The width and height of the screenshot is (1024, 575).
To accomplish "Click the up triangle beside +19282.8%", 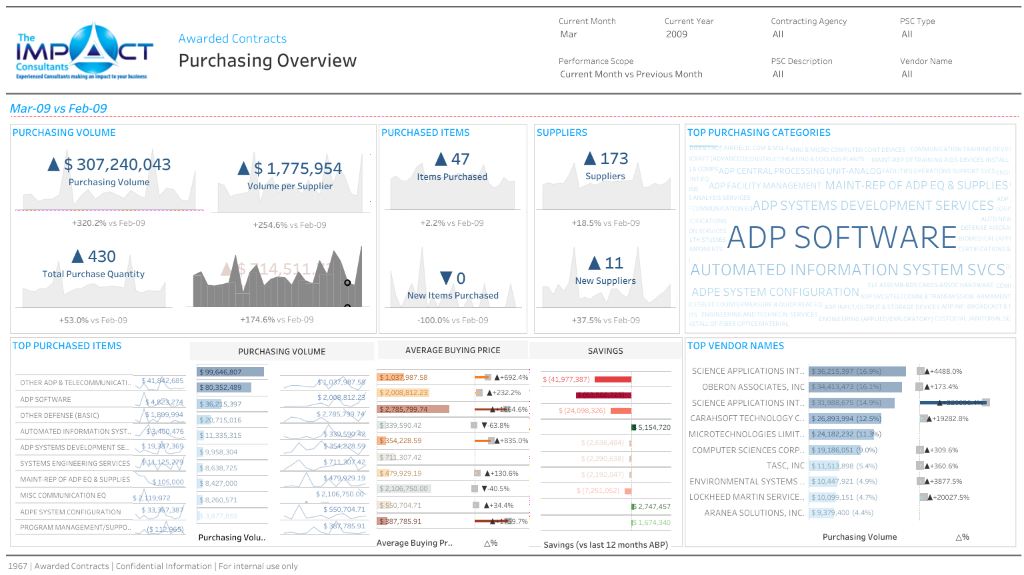I will [928, 419].
